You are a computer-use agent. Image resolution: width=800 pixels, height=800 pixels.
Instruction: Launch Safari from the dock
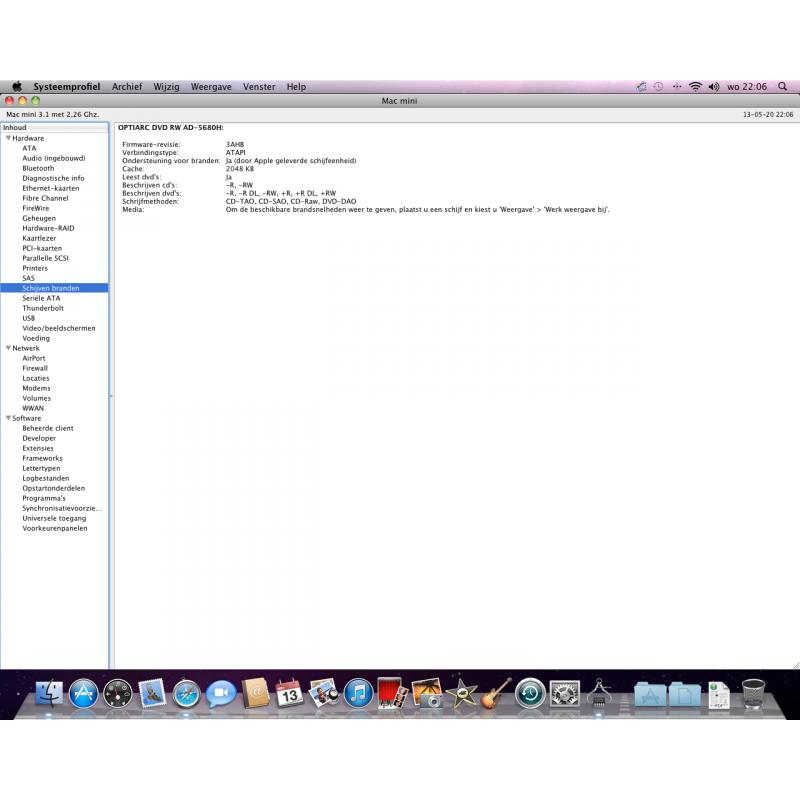186,693
